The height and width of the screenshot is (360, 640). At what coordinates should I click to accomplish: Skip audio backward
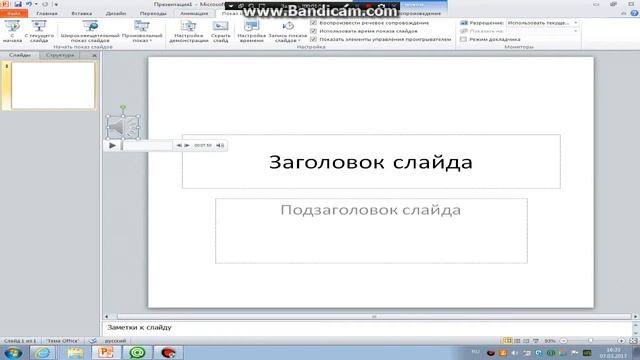click(179, 145)
